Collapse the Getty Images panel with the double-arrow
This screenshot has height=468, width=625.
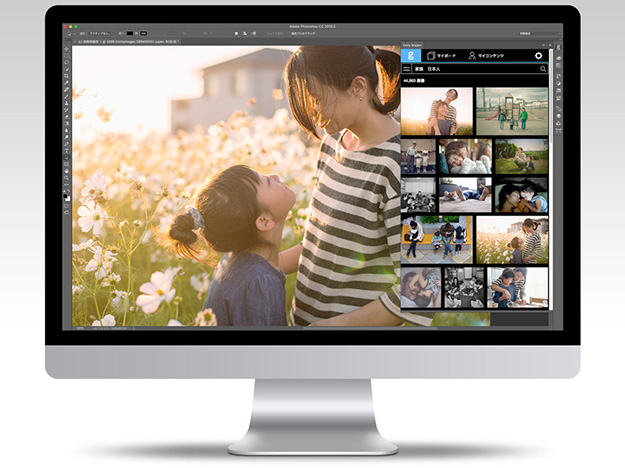(x=544, y=43)
